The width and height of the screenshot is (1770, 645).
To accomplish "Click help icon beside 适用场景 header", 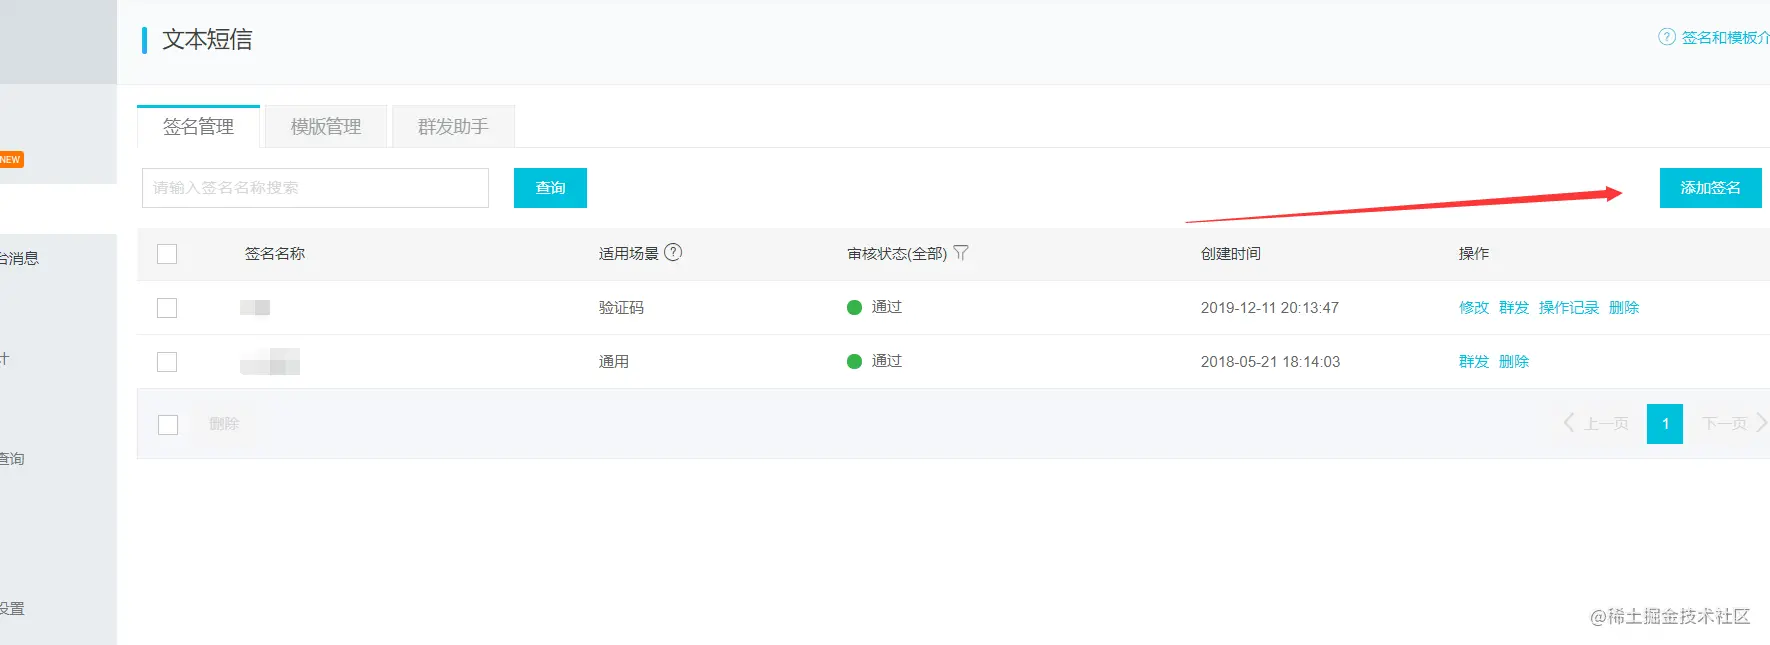I will tap(673, 252).
